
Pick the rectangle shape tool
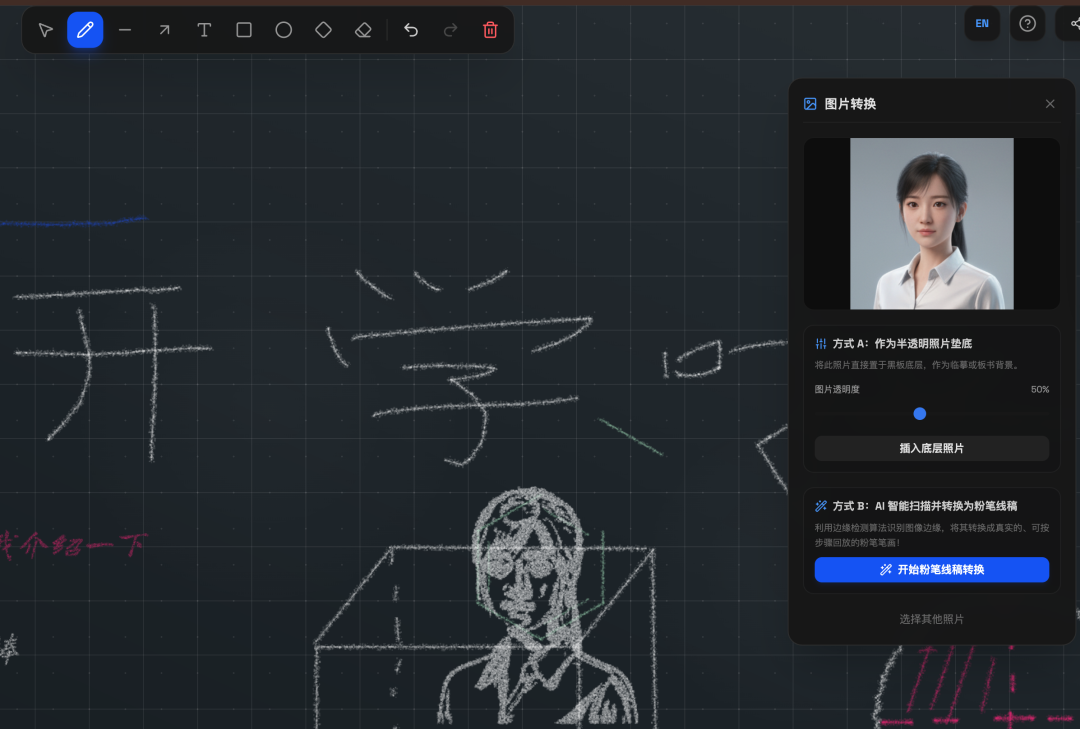tap(244, 30)
